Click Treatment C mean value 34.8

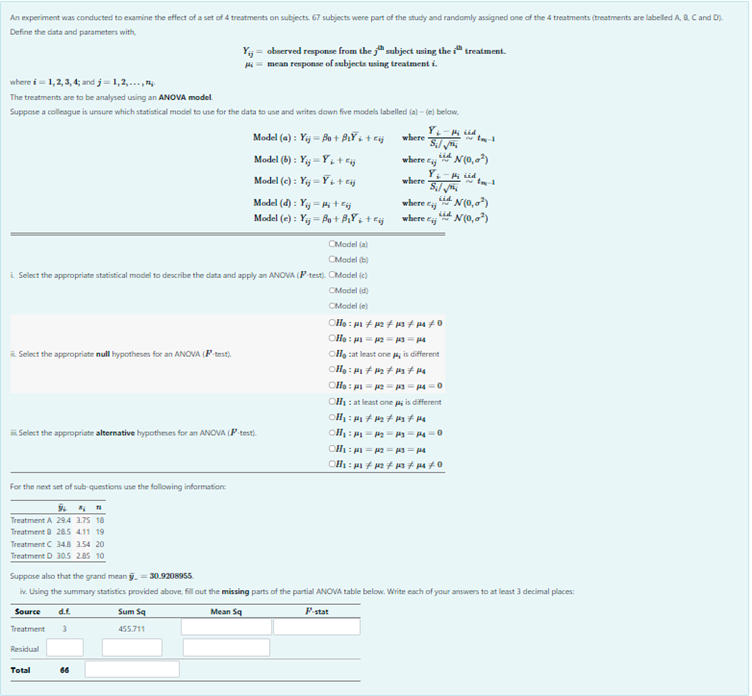tap(64, 544)
